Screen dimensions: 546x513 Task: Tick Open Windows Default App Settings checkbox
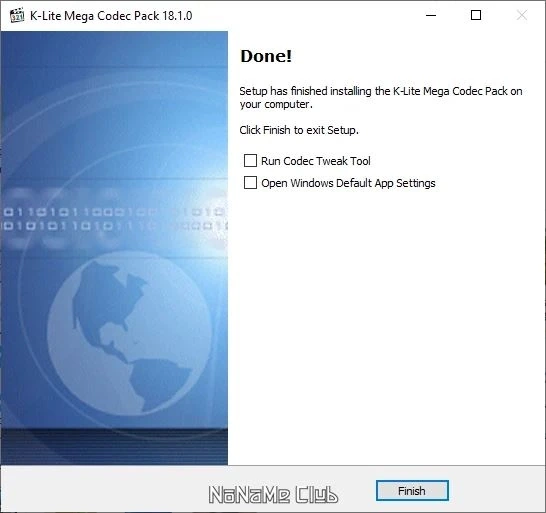[250, 182]
